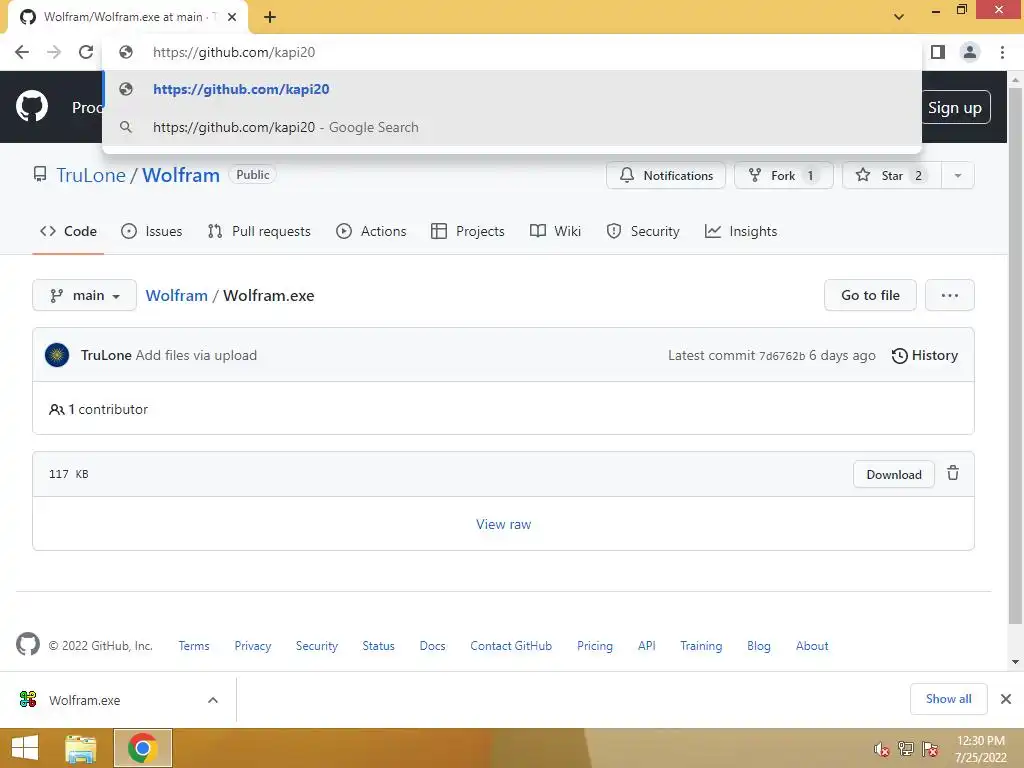Open the Status footer link
Image resolution: width=1024 pixels, height=768 pixels.
click(x=379, y=646)
